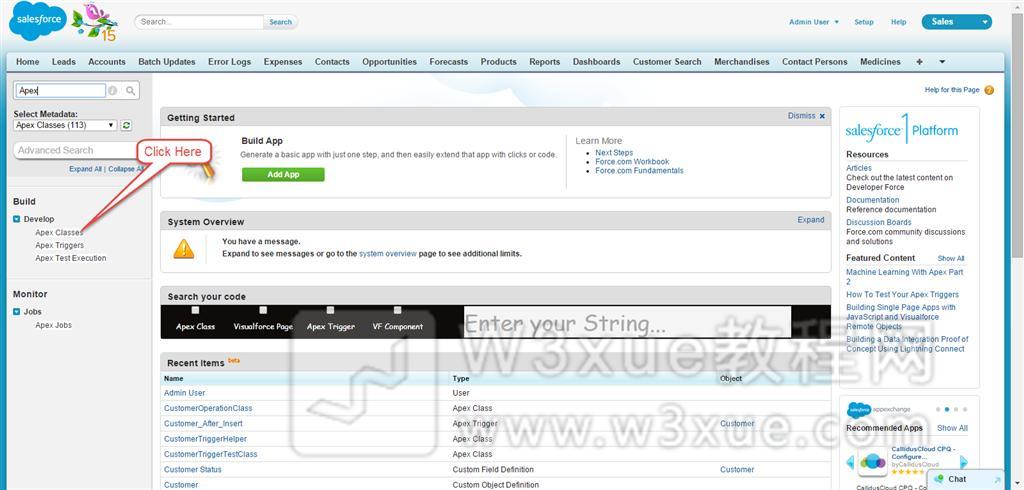Open the Force.com Workbook link

coord(632,161)
